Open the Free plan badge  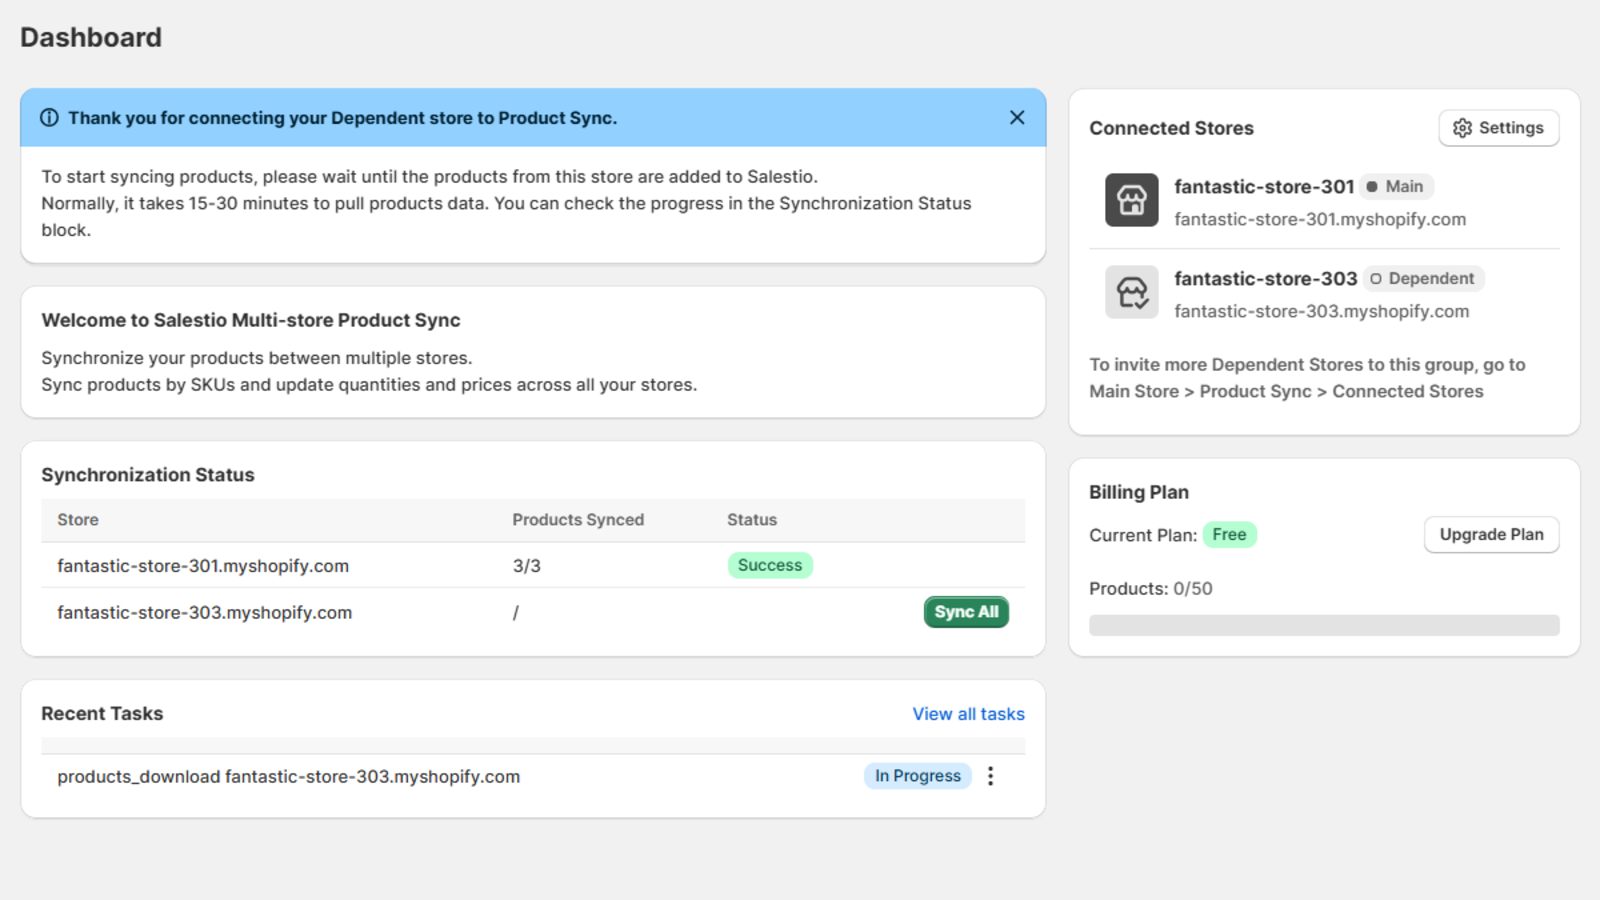coord(1229,534)
